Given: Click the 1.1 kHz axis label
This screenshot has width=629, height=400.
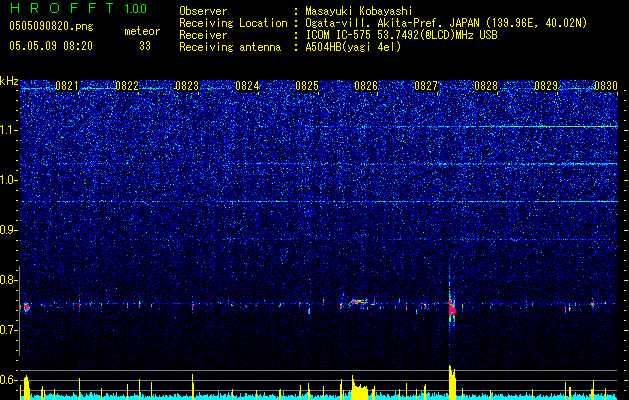Looking at the screenshot, I should tap(9, 130).
